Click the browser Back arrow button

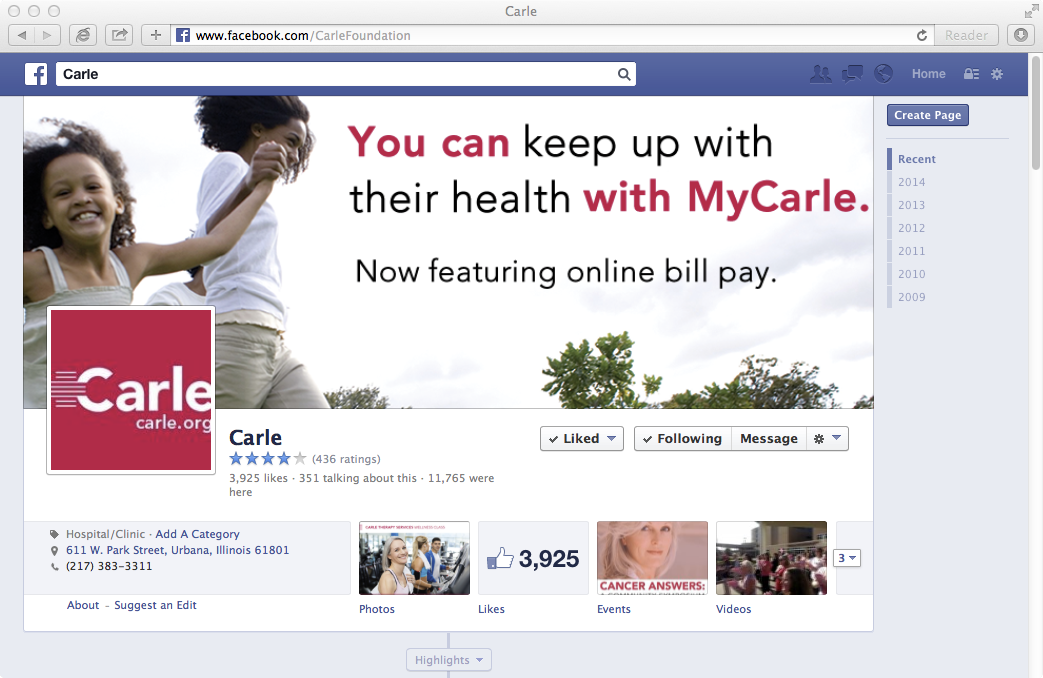click(x=21, y=35)
